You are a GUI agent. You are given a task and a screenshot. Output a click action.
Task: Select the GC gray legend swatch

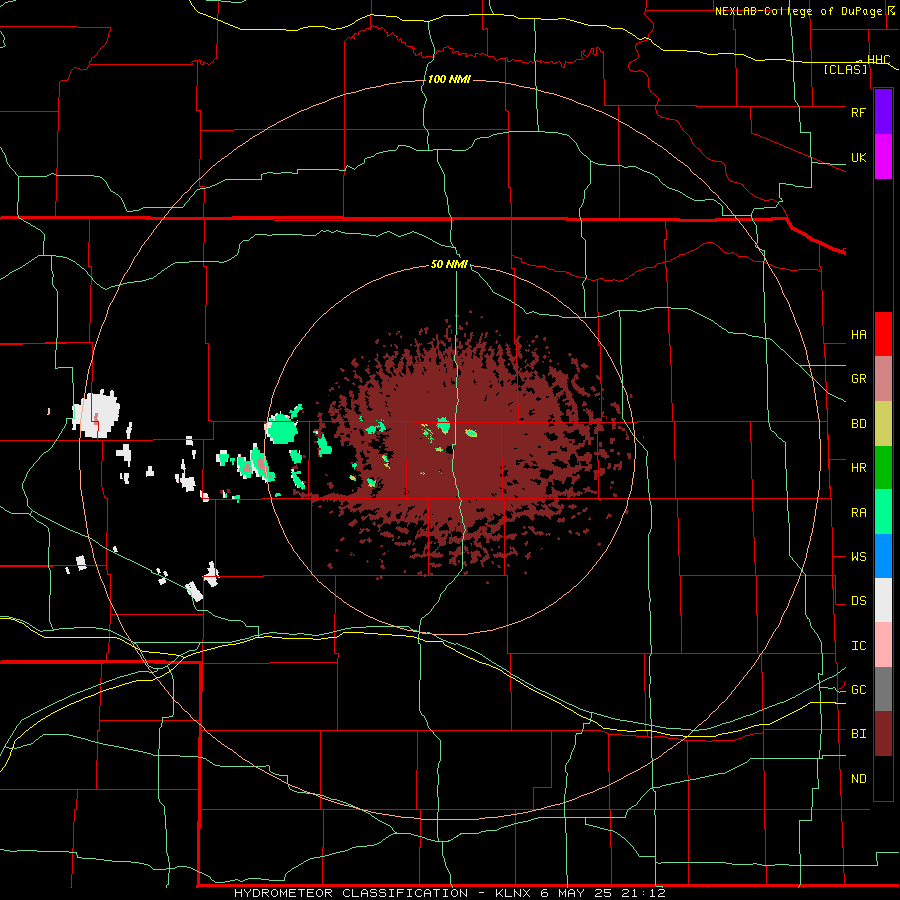point(883,689)
